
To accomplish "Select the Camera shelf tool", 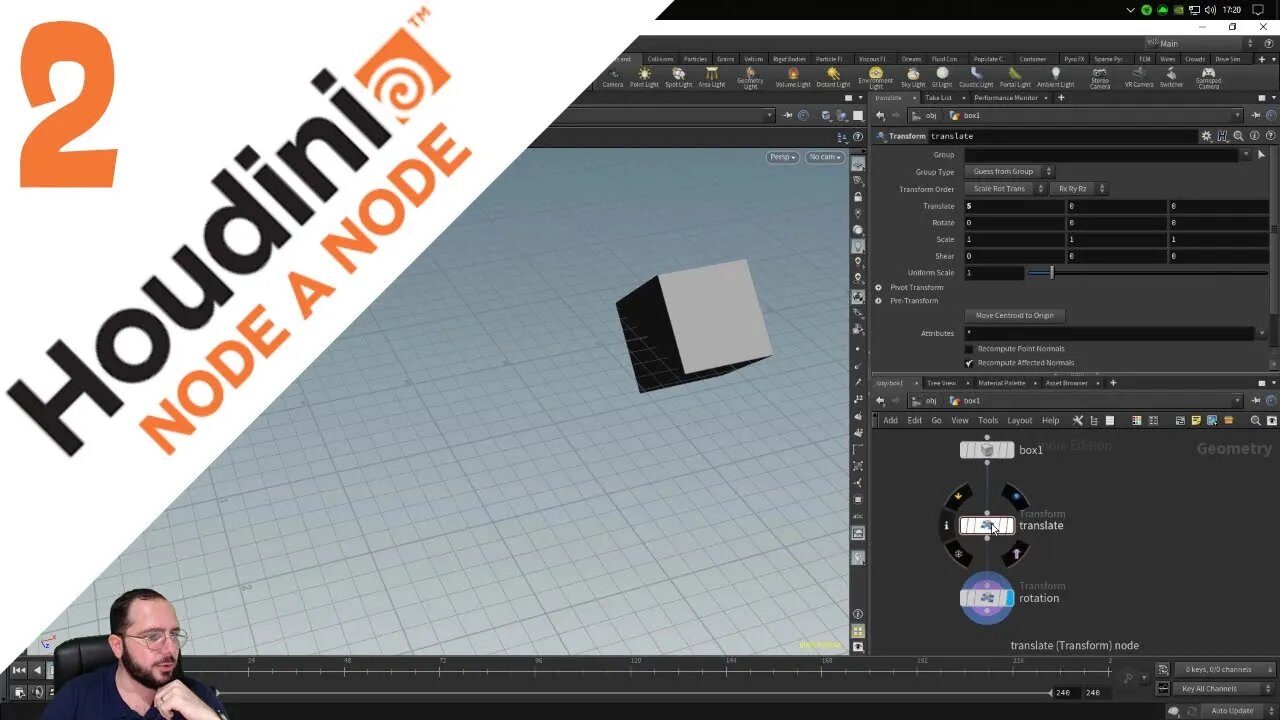I will 613,78.
